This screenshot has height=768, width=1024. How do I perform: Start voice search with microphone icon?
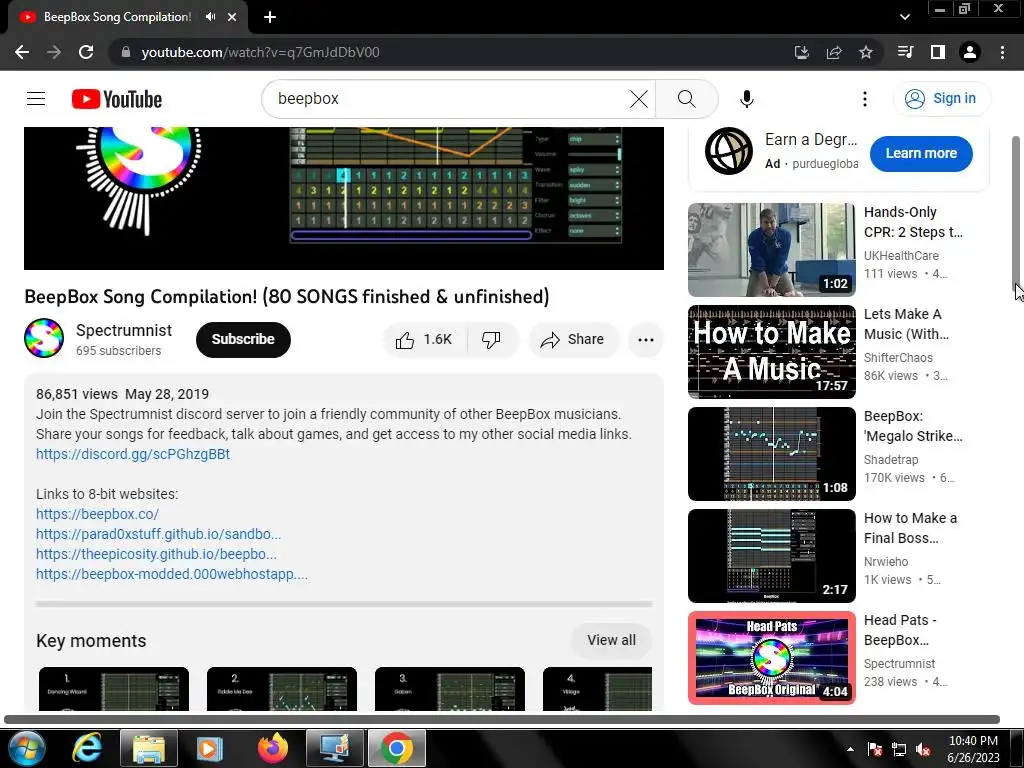(746, 99)
